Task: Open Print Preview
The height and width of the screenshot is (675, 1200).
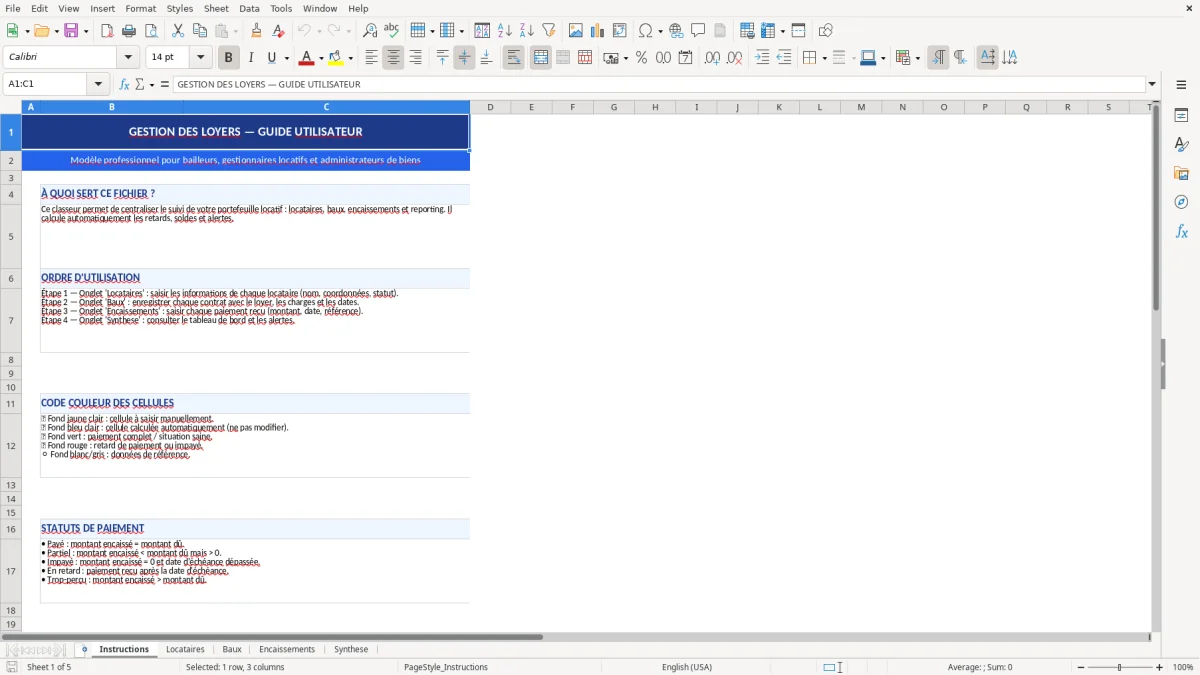Action: (151, 31)
